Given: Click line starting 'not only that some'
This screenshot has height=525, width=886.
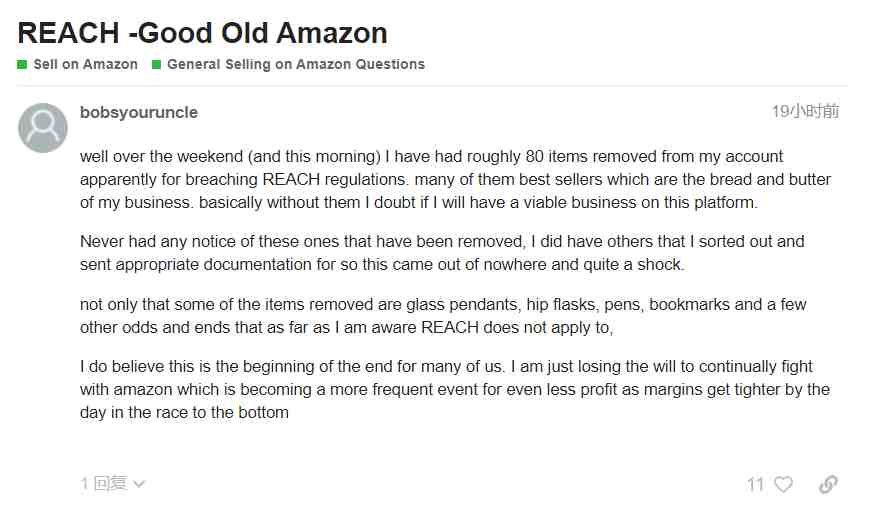Looking at the screenshot, I should coord(443,304).
